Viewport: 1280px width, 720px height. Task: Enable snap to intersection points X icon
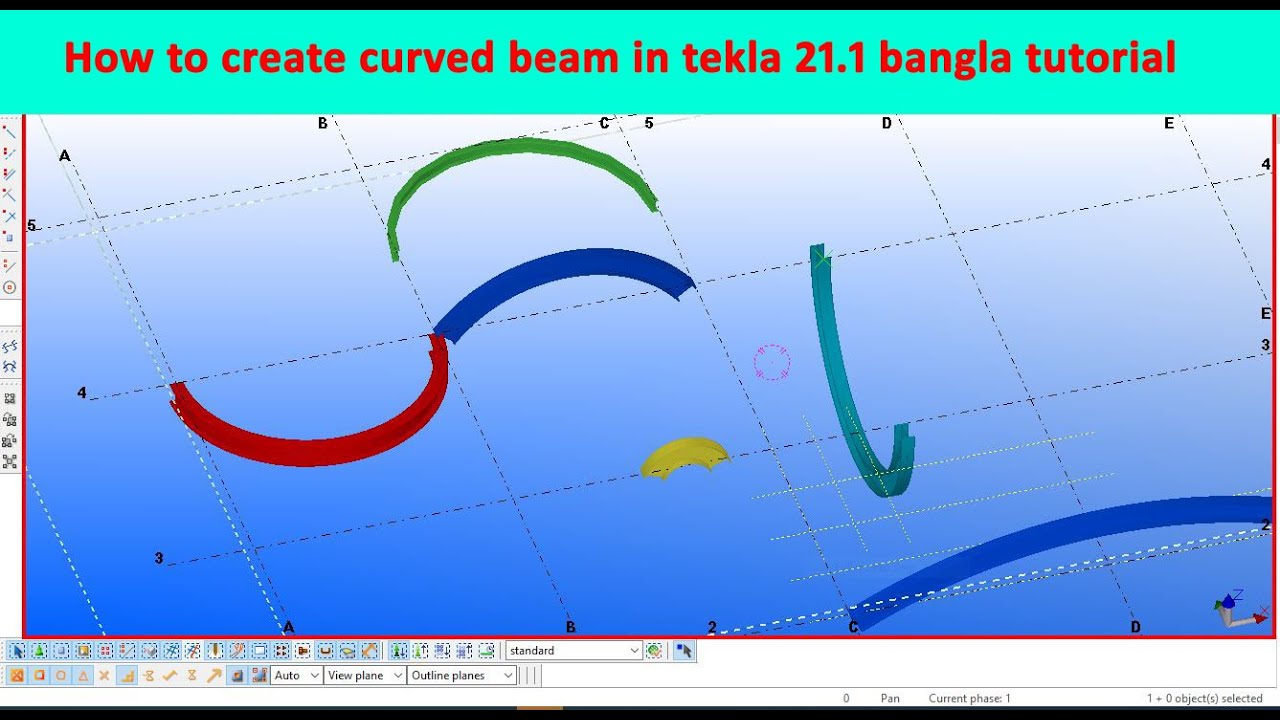tap(104, 675)
